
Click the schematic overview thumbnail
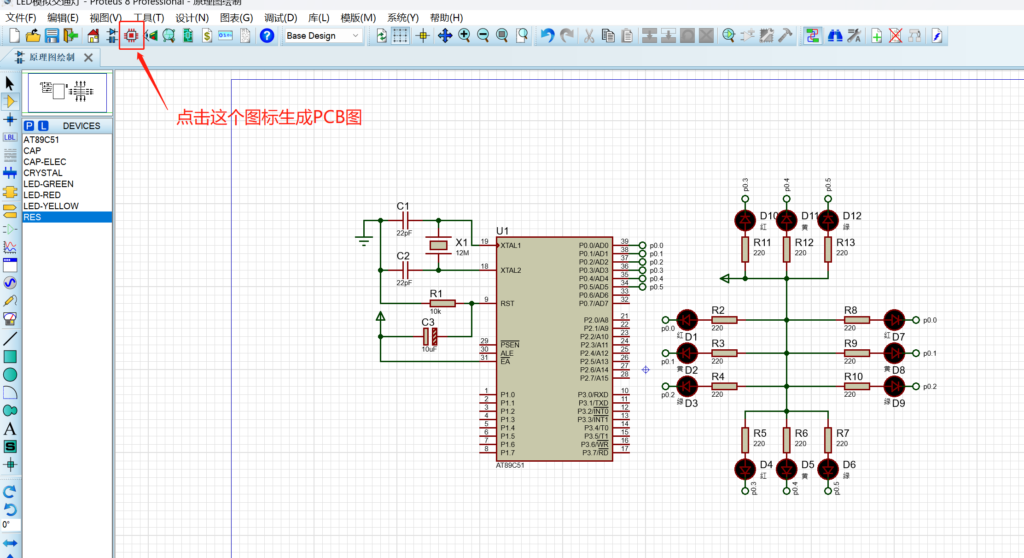66,92
